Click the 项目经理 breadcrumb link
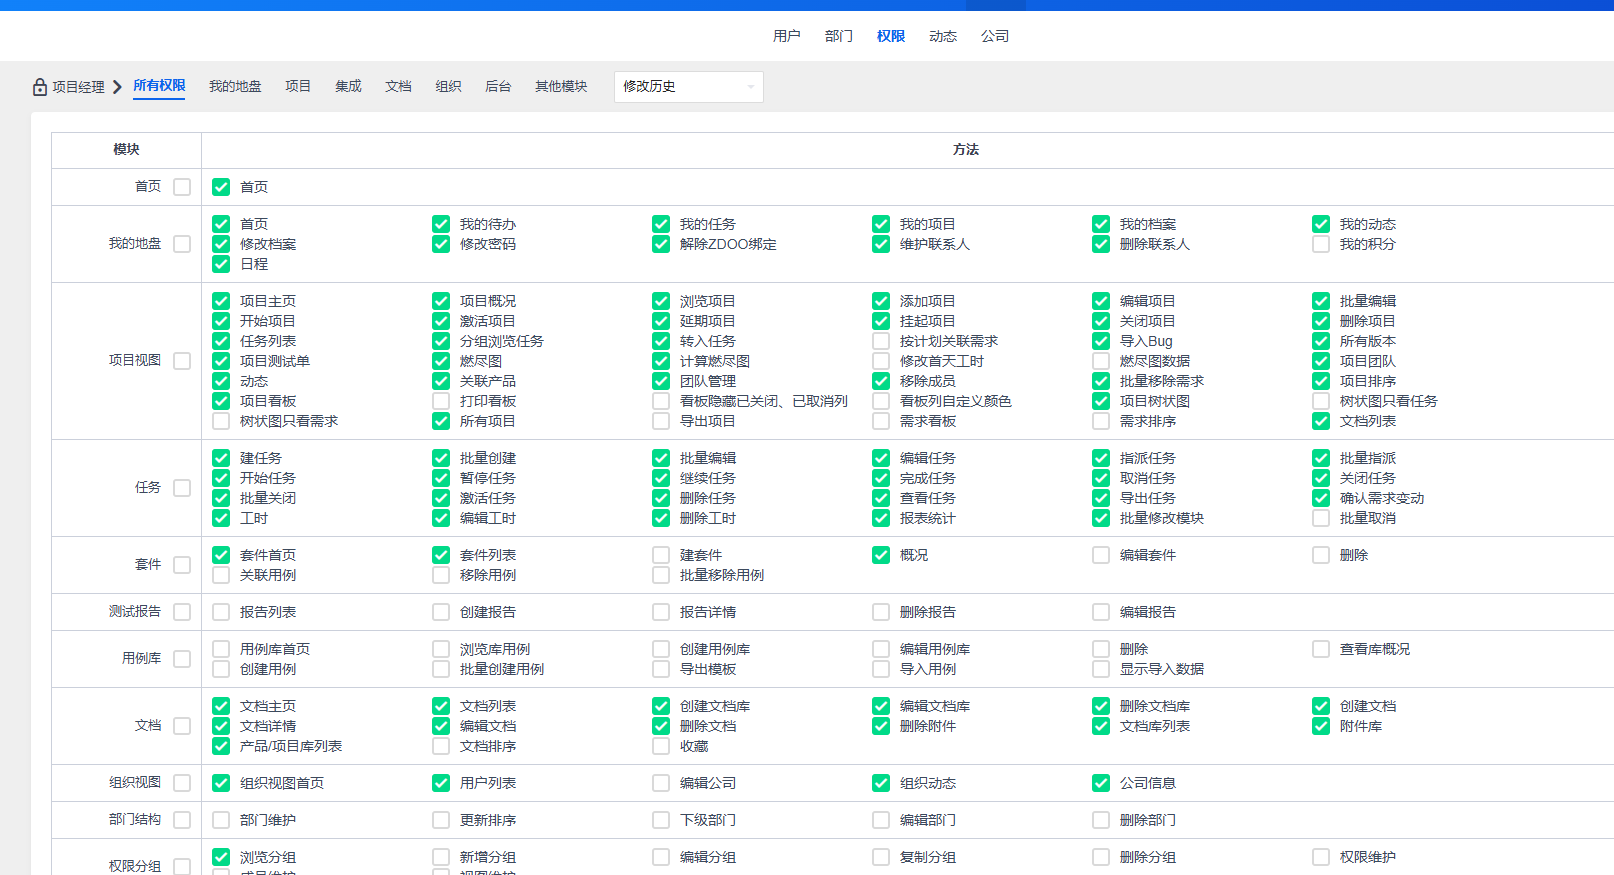The height and width of the screenshot is (875, 1614). click(78, 87)
